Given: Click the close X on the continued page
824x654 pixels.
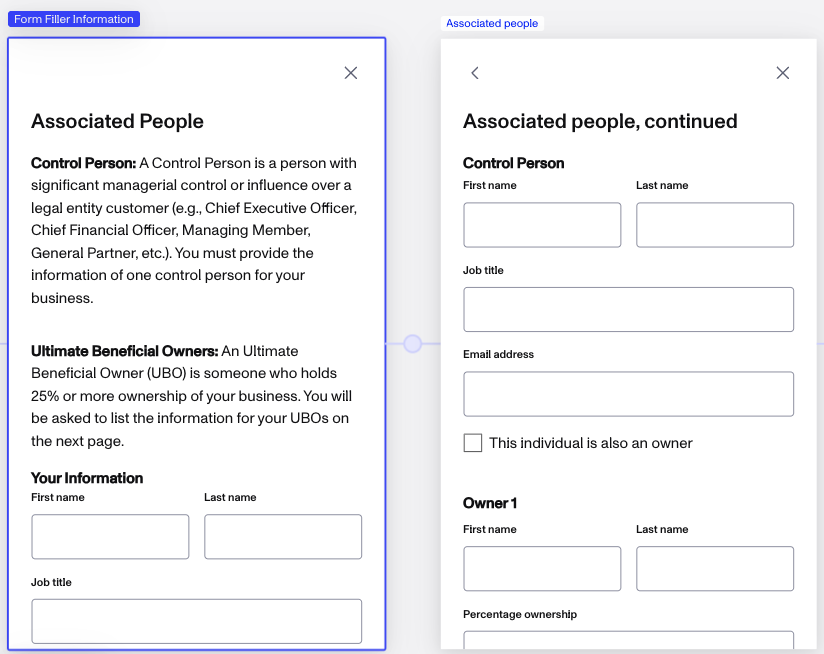Looking at the screenshot, I should click(x=783, y=73).
